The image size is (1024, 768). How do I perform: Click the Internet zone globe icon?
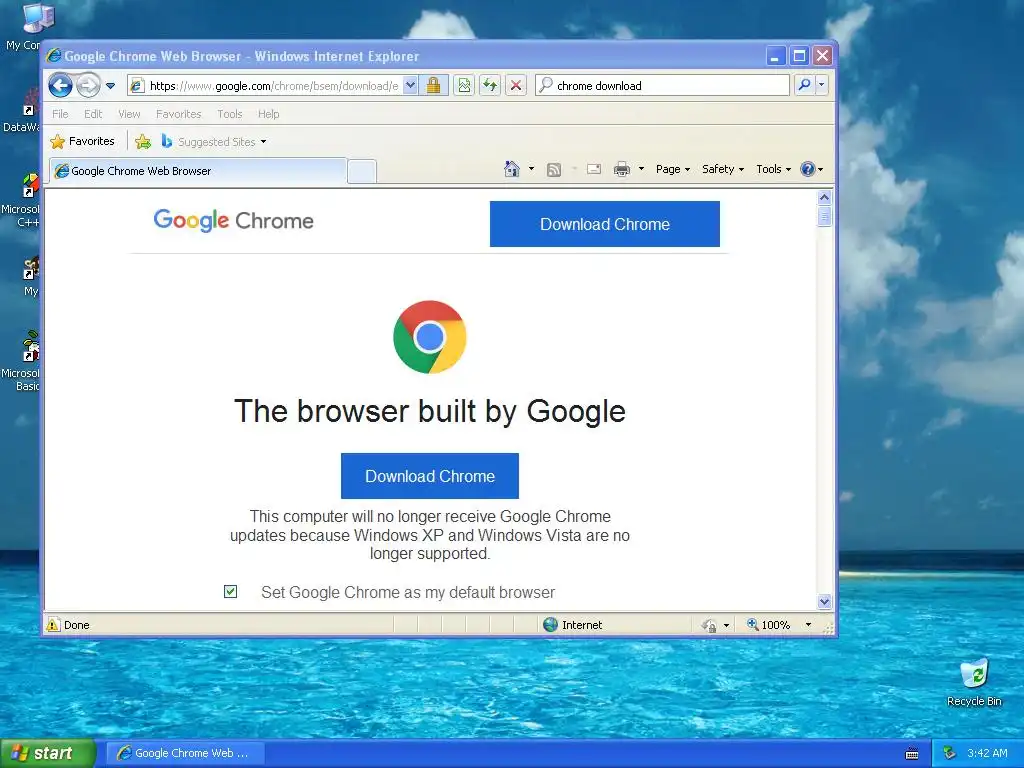point(551,624)
